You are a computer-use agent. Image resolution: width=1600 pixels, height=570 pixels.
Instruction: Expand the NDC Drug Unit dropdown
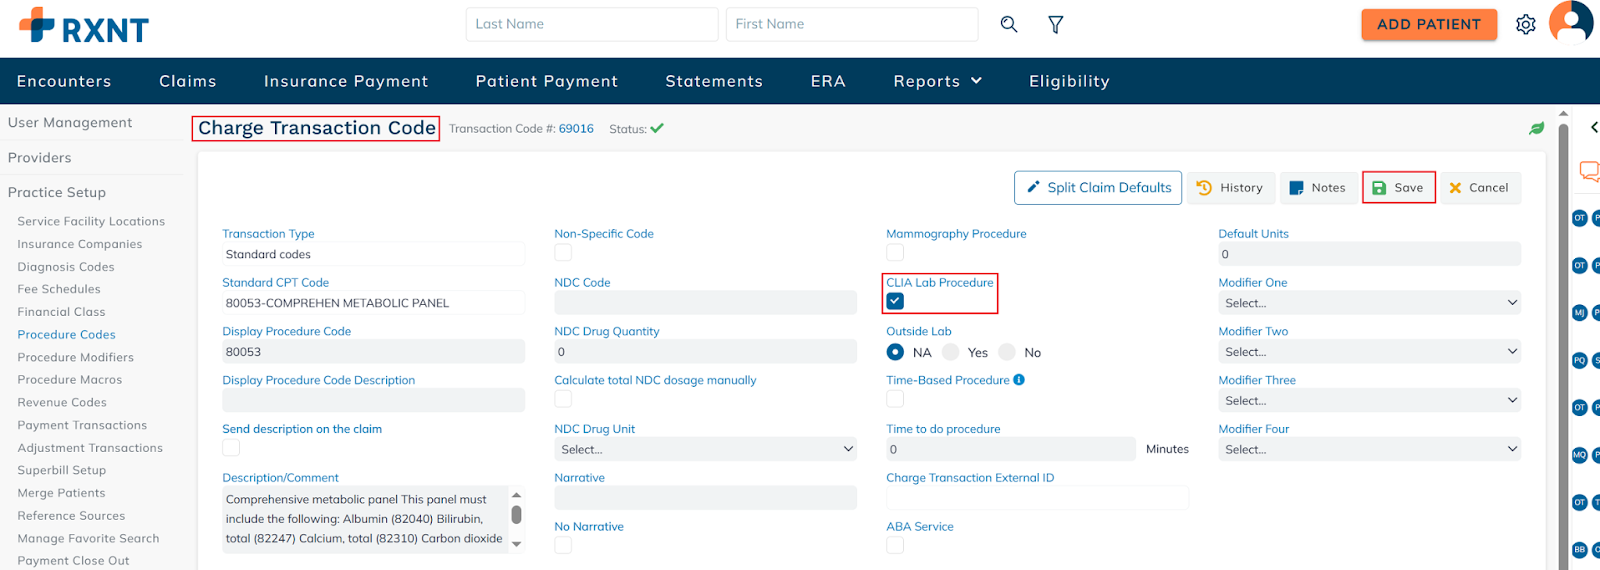click(705, 450)
